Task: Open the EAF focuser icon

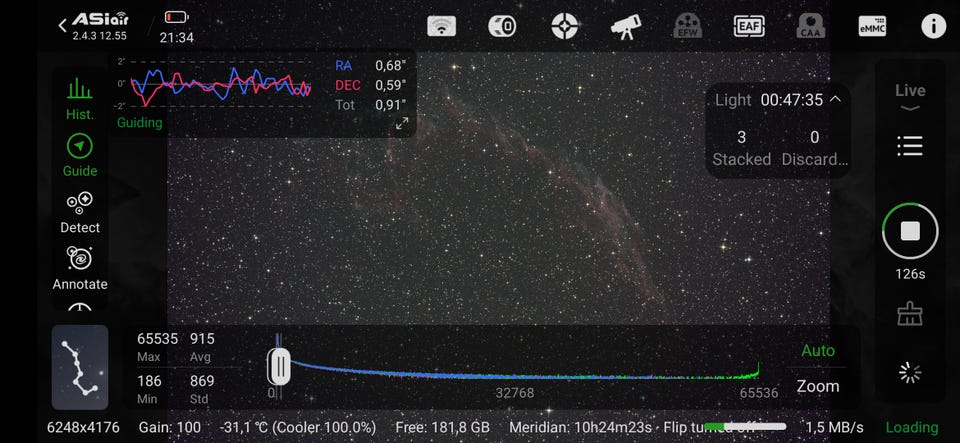Action: (x=749, y=26)
